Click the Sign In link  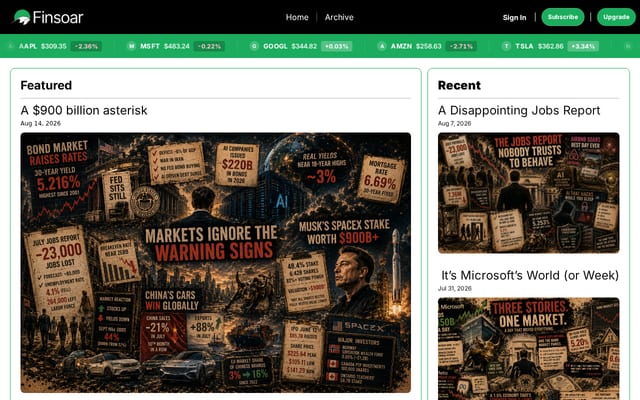514,18
